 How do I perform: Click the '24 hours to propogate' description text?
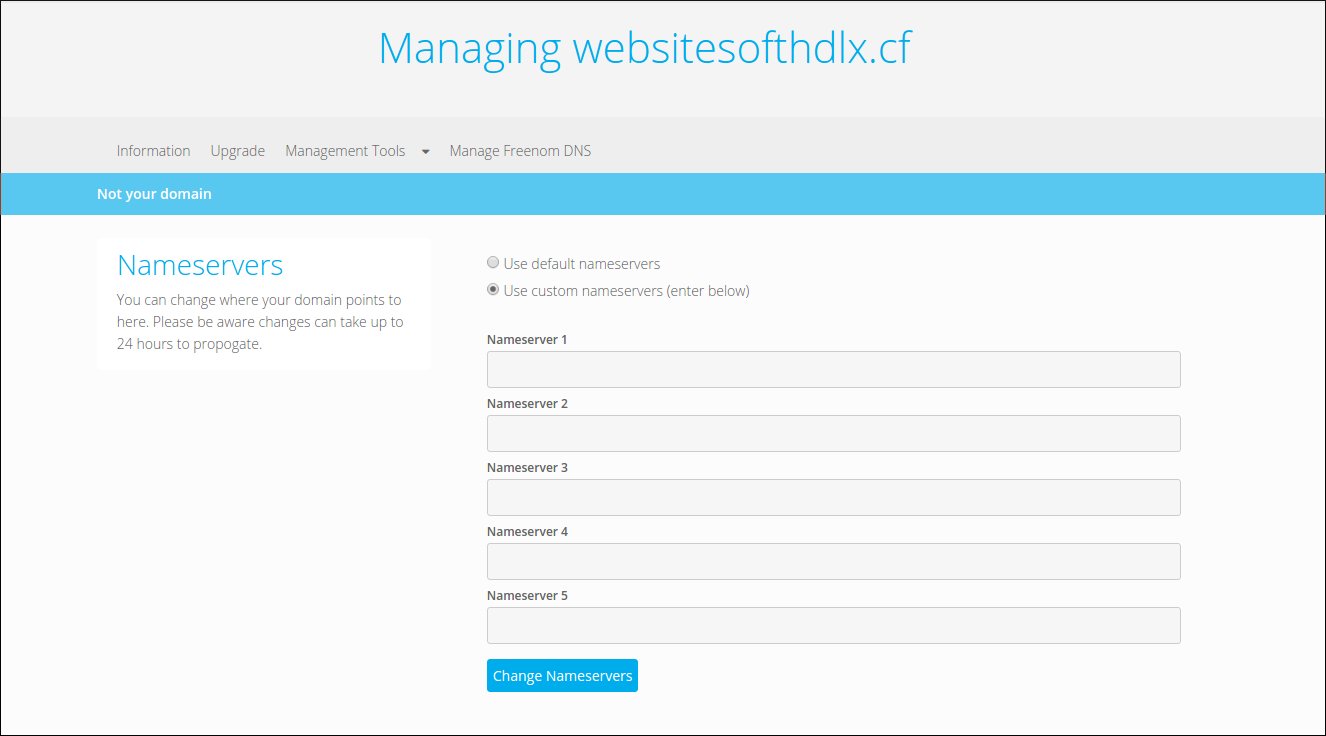click(x=189, y=344)
